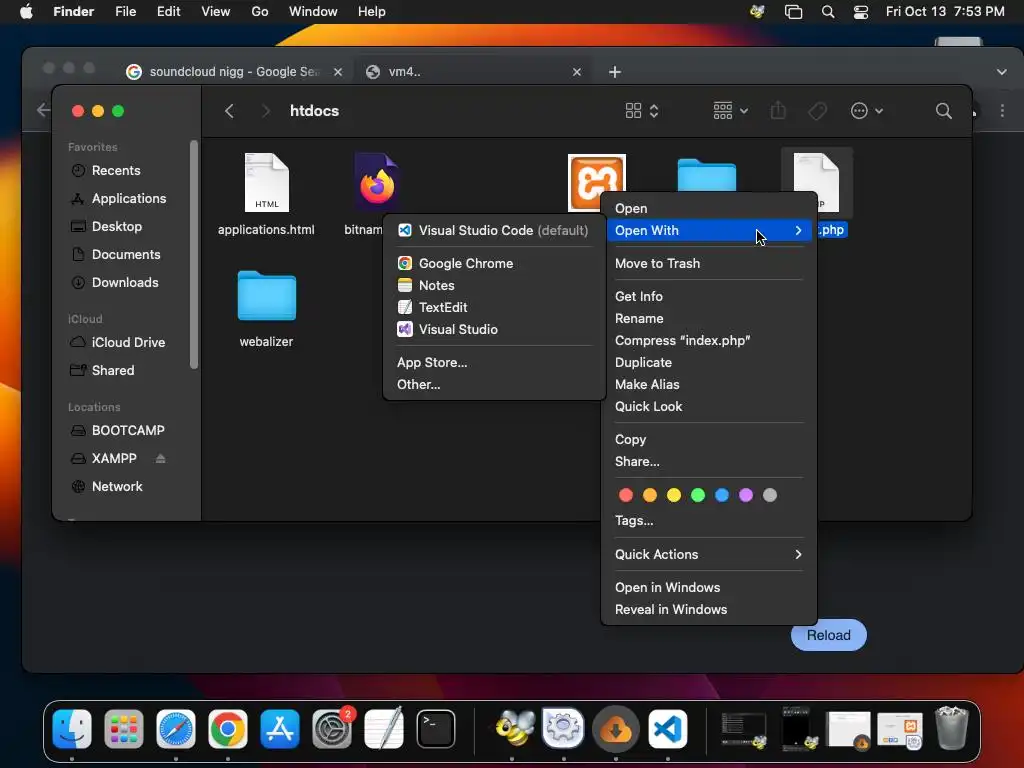The height and width of the screenshot is (768, 1024).
Task: Open the Finder action (ellipsis) menu
Action: (x=867, y=111)
